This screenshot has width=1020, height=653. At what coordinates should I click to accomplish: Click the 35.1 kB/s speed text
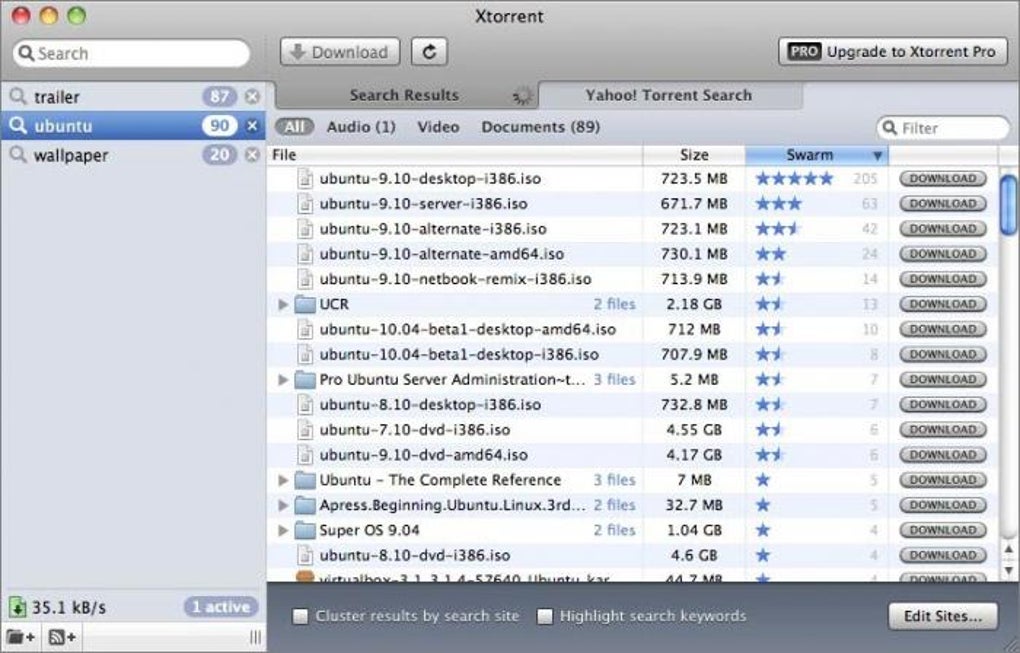(69, 607)
